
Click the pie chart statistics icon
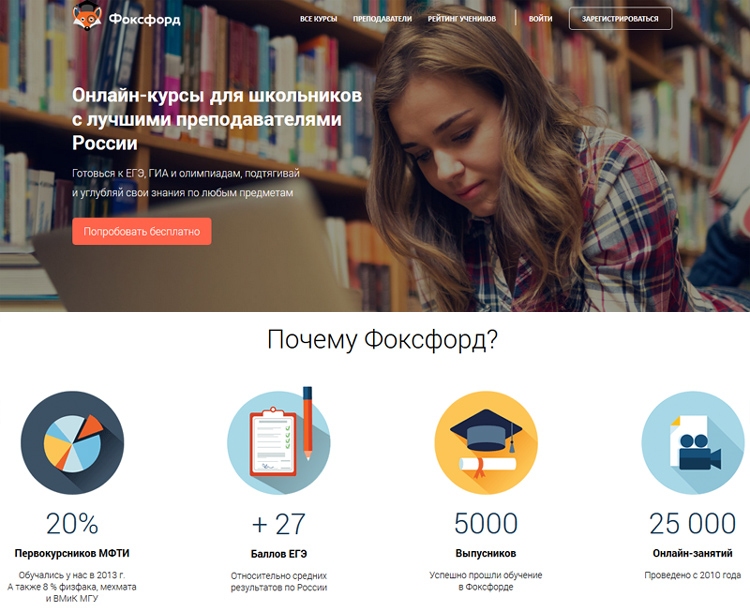[72, 443]
